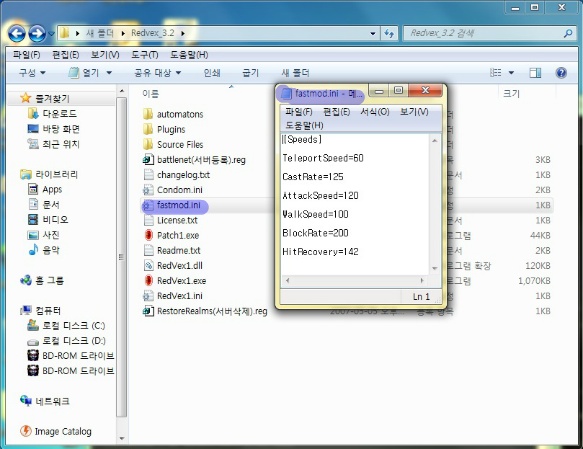Open the 사진 library in sidebar
The image size is (583, 449).
[x=44, y=235]
